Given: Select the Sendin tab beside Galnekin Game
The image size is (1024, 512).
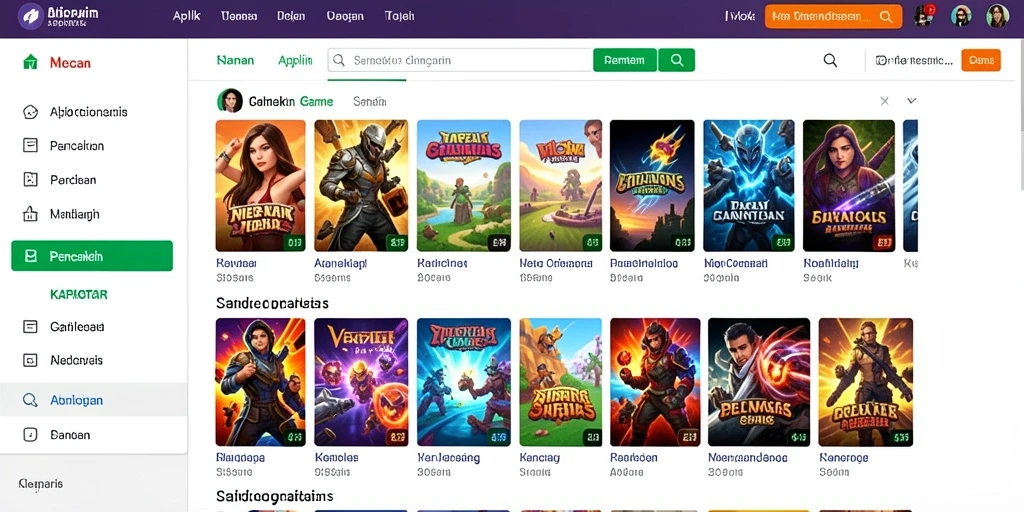Looking at the screenshot, I should [x=370, y=101].
